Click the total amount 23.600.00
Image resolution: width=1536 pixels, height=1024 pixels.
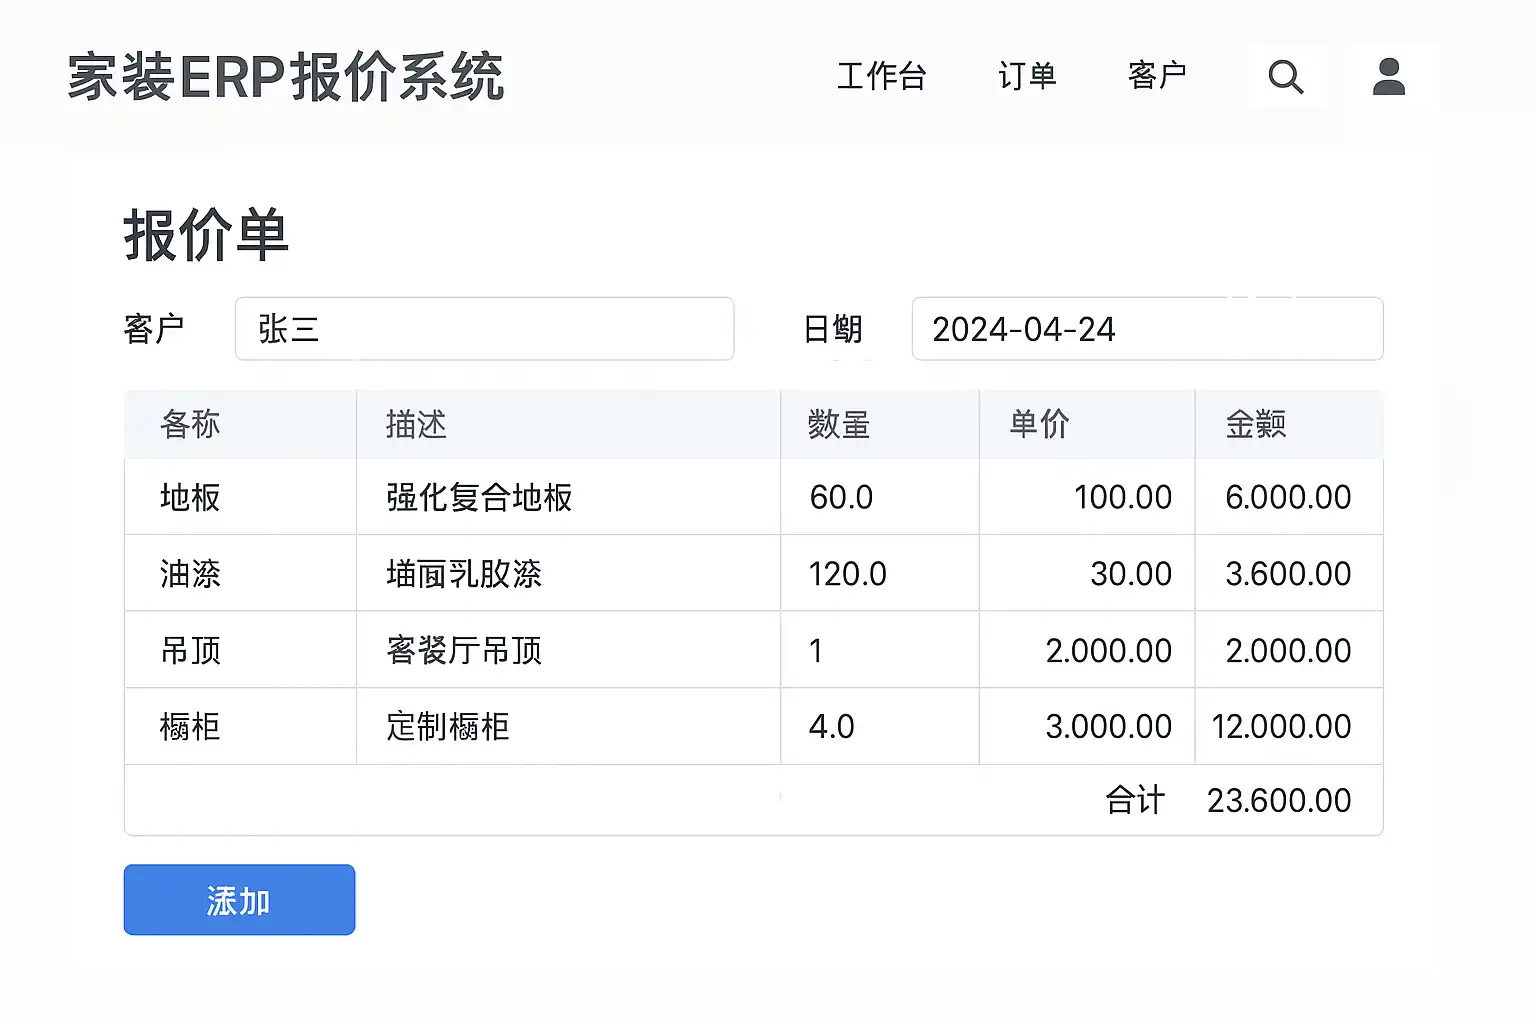pos(1279,801)
